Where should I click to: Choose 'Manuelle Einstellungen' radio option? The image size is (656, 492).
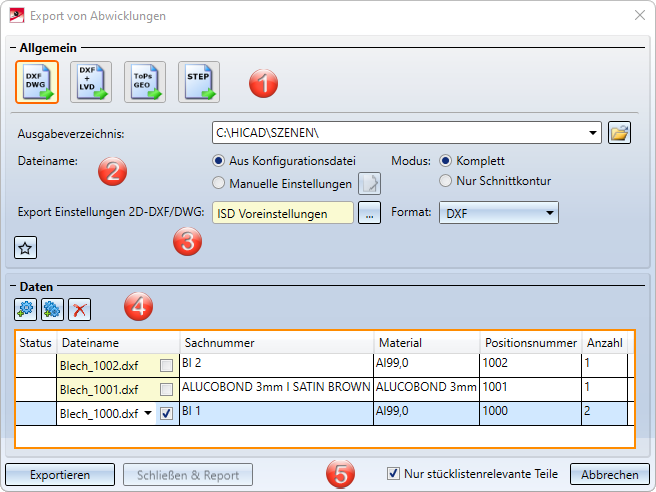pyautogui.click(x=219, y=183)
